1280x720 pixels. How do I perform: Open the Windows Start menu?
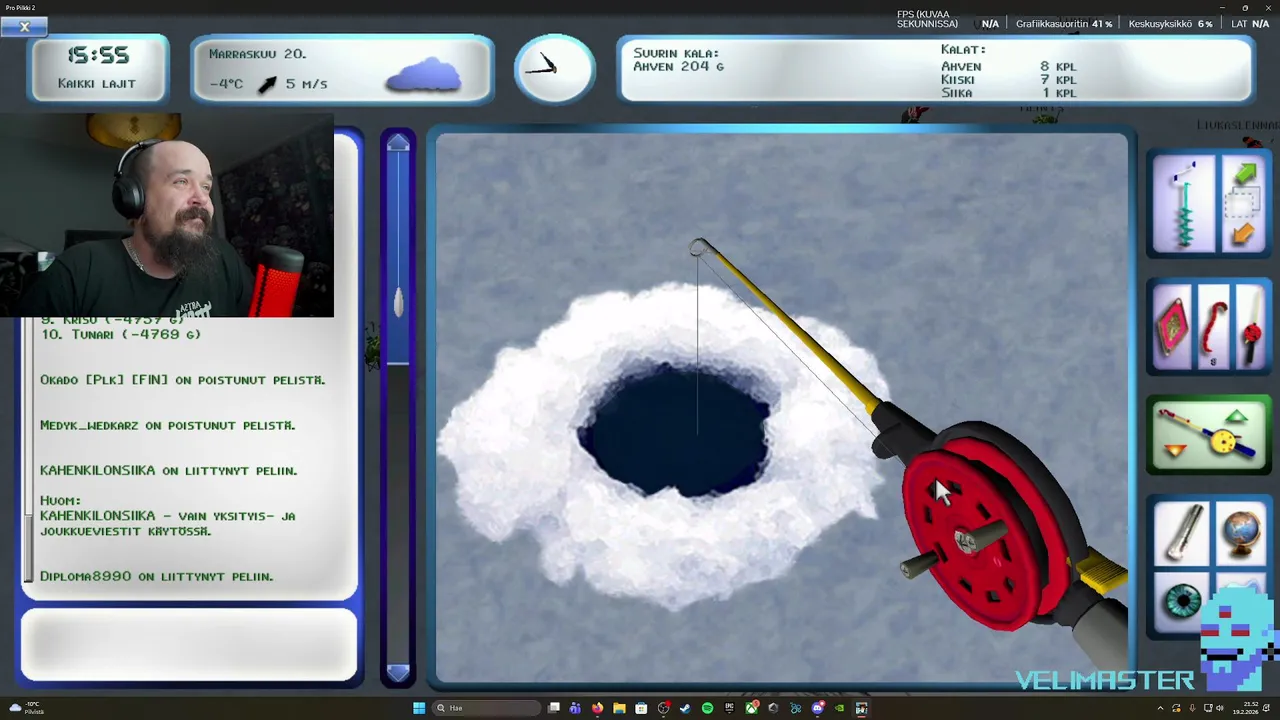[x=419, y=708]
